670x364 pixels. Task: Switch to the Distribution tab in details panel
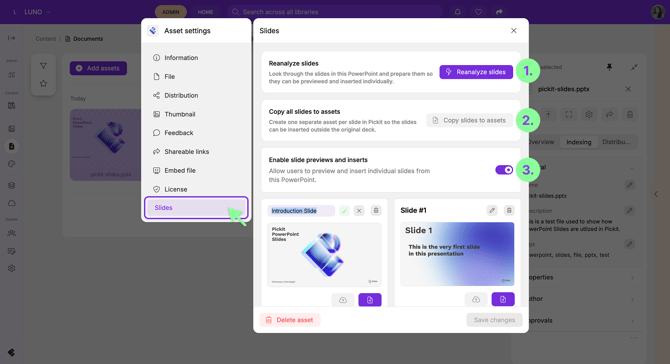(616, 142)
